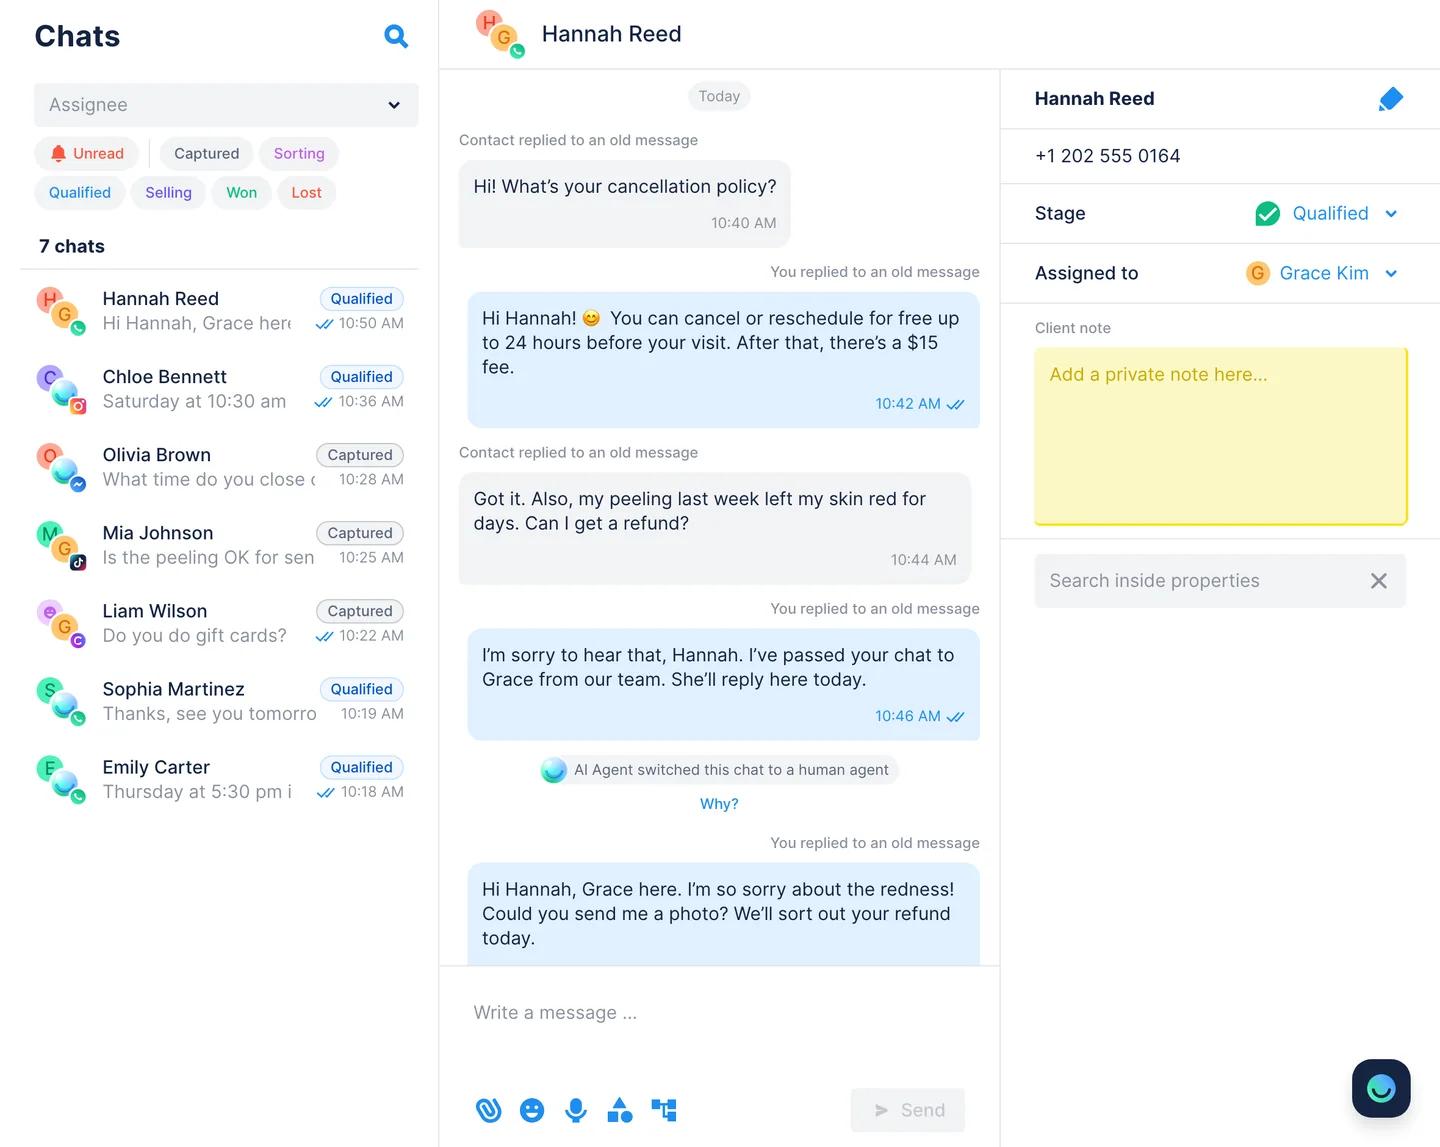
Task: Click the Qualified stage value
Action: pyautogui.click(x=1330, y=214)
